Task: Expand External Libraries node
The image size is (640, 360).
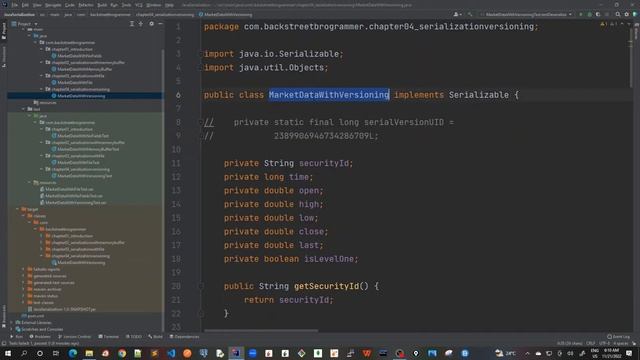Action: click(11, 322)
